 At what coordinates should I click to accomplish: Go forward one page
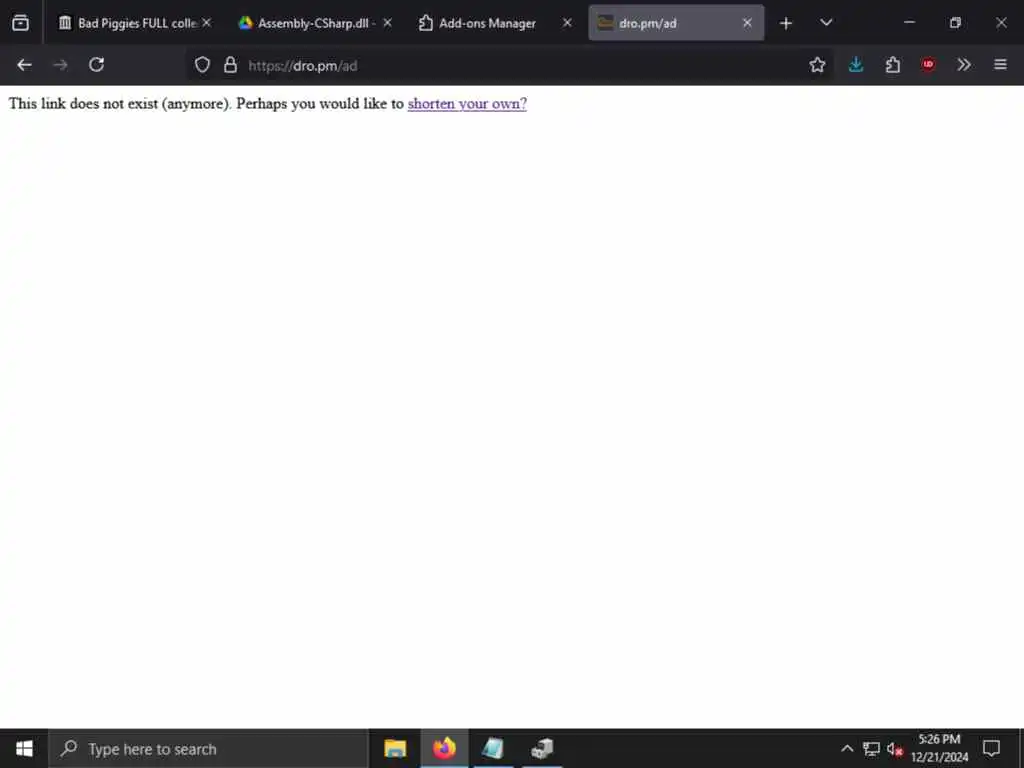[x=60, y=65]
